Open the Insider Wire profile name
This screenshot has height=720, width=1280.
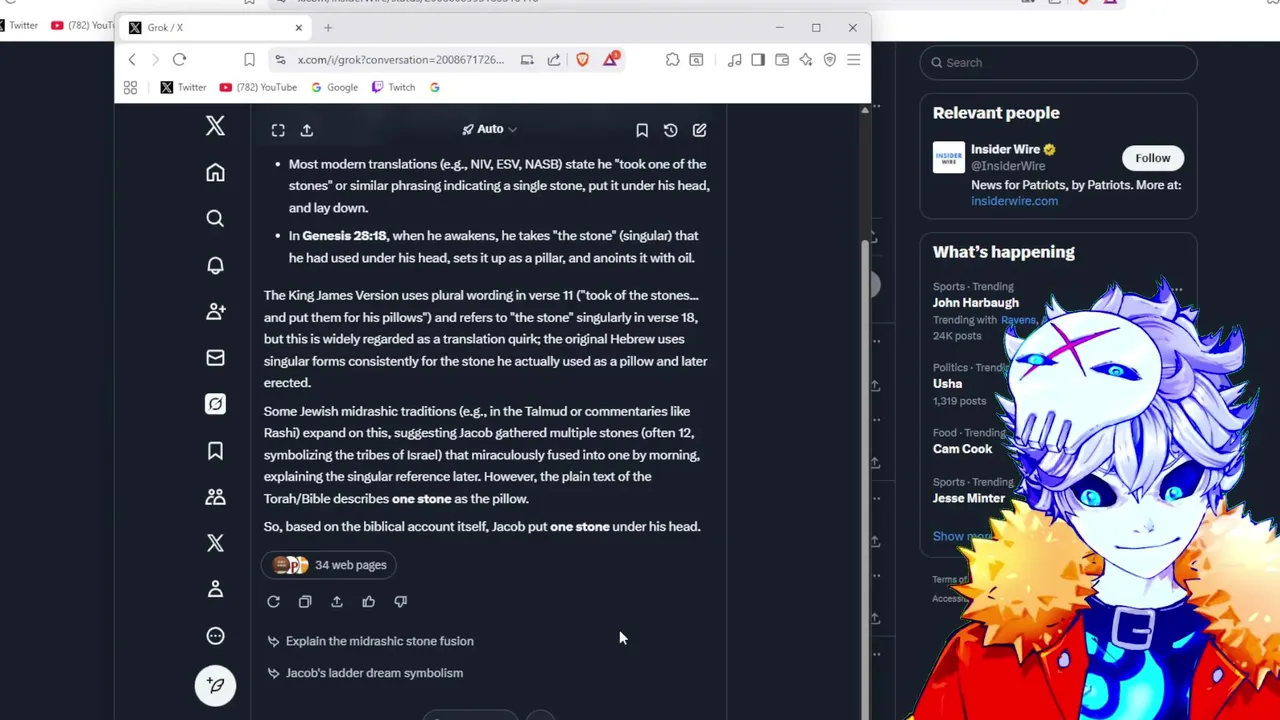tap(1005, 150)
